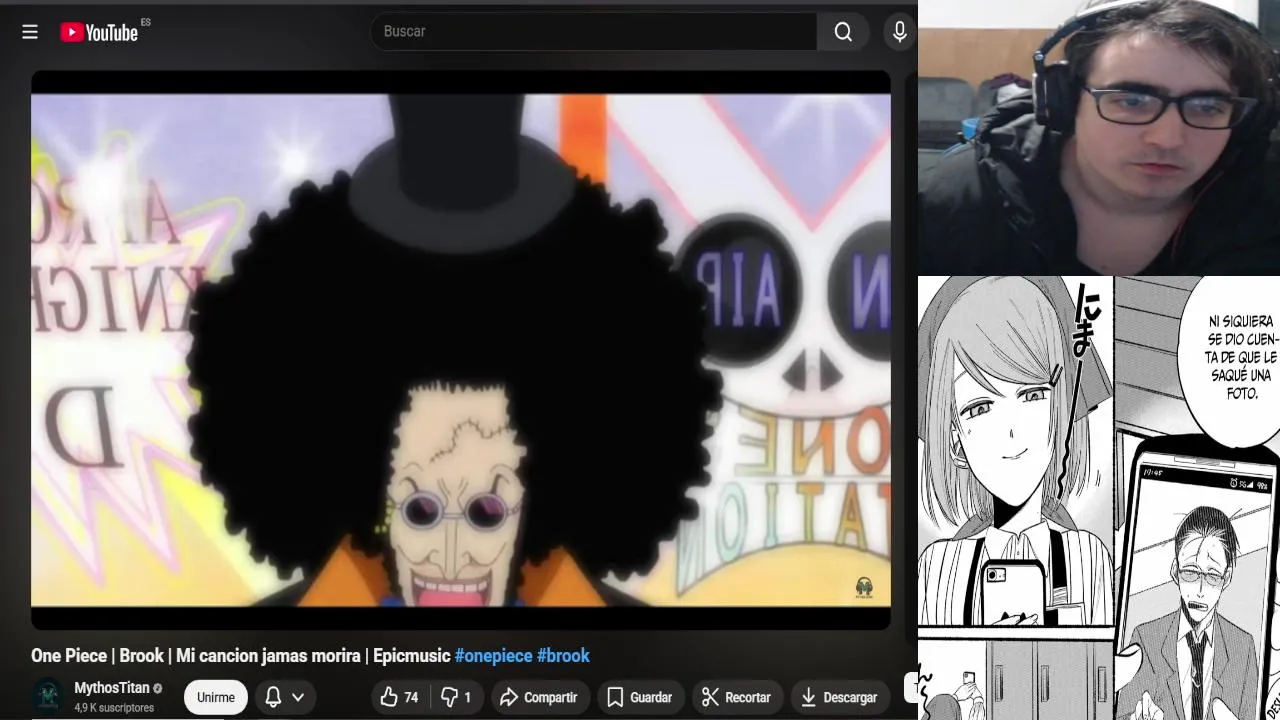The width and height of the screenshot is (1280, 720).
Task: Start voice search with microphone icon
Action: [x=899, y=32]
